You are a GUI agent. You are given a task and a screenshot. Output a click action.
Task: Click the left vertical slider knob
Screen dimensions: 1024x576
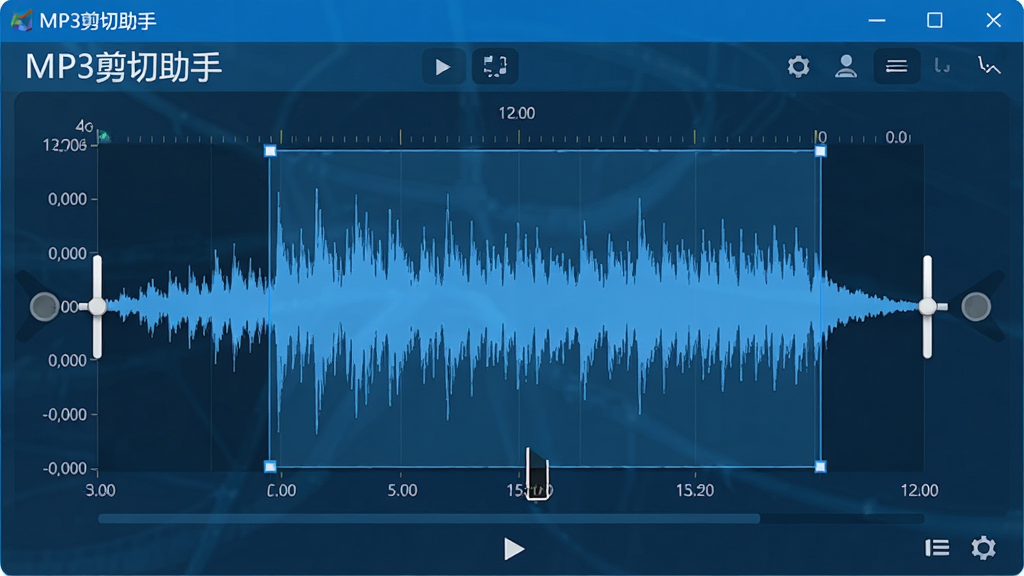(x=97, y=306)
